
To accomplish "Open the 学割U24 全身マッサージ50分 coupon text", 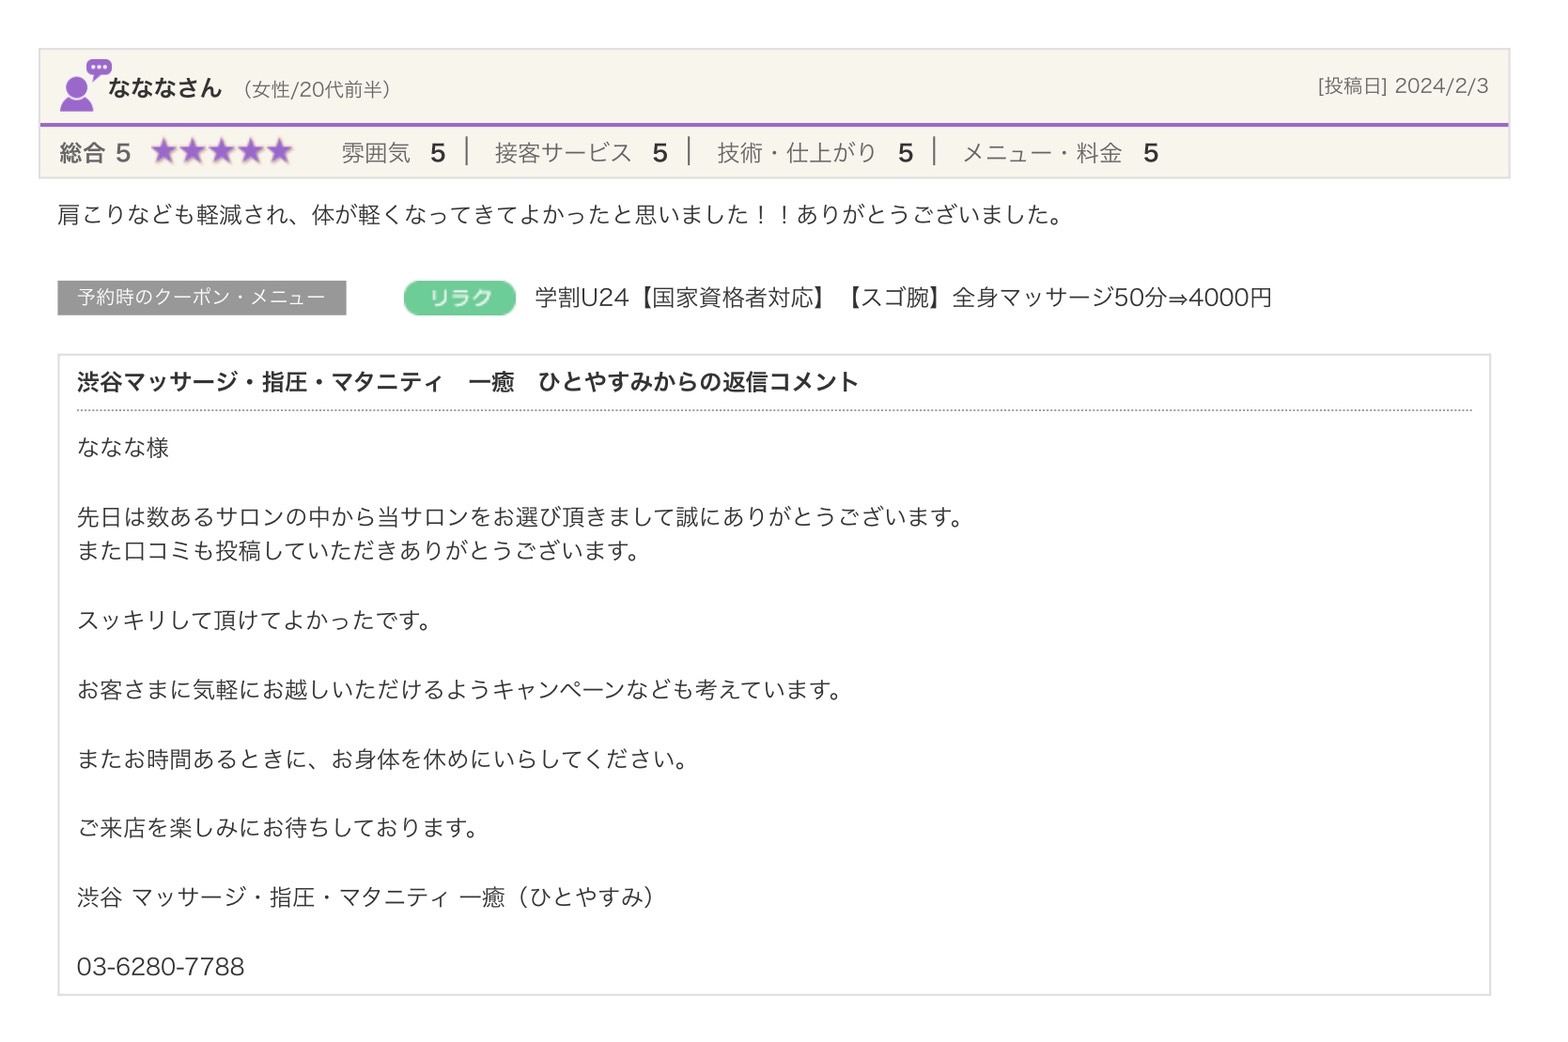I will click(x=903, y=298).
